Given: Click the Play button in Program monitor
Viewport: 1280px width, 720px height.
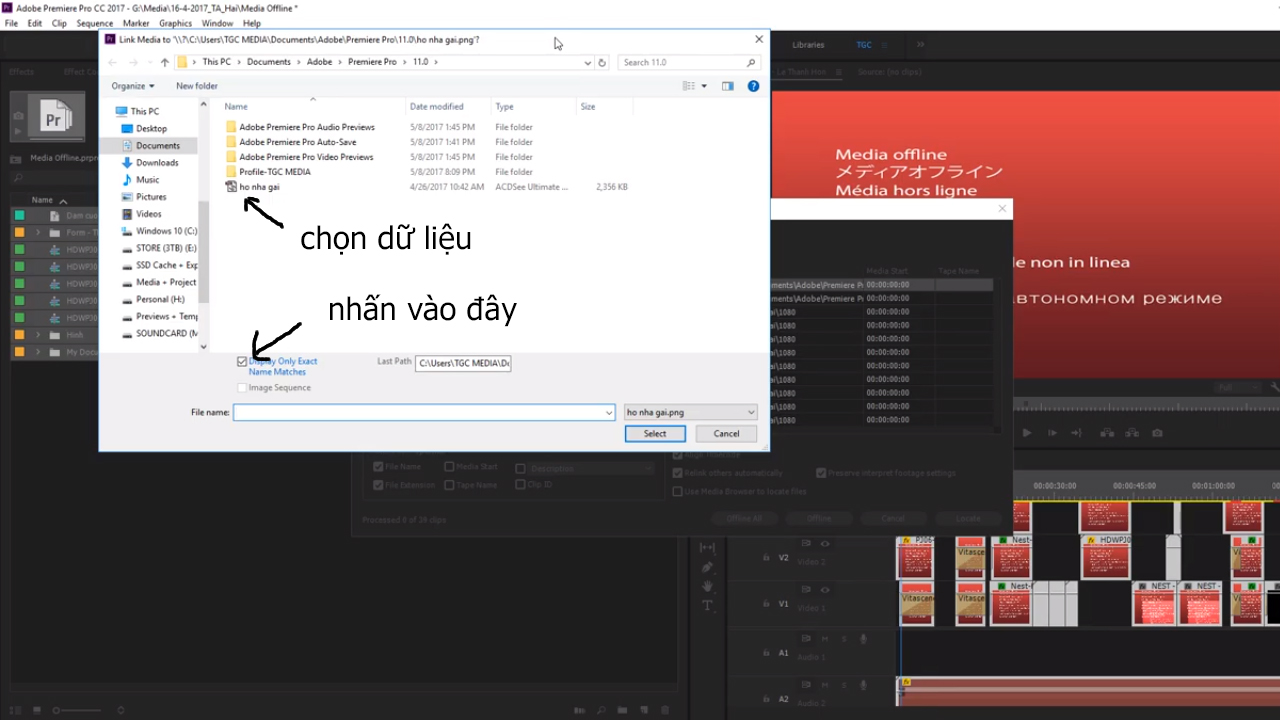Looking at the screenshot, I should [1026, 433].
